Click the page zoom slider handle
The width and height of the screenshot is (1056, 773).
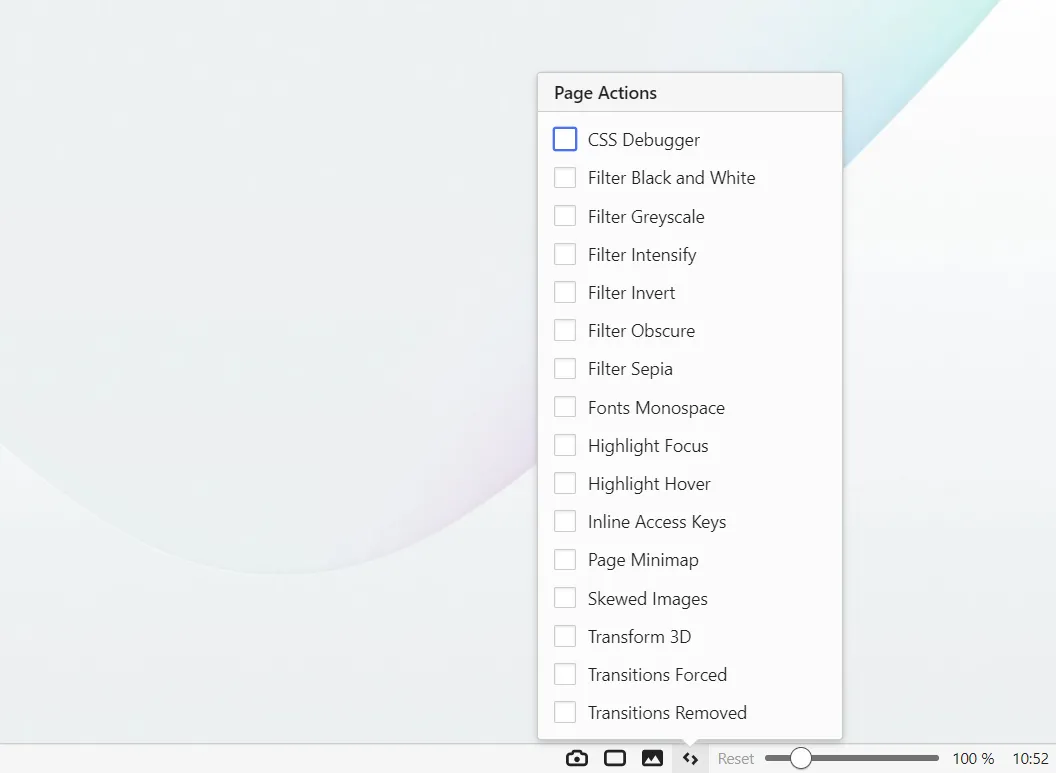[800, 758]
